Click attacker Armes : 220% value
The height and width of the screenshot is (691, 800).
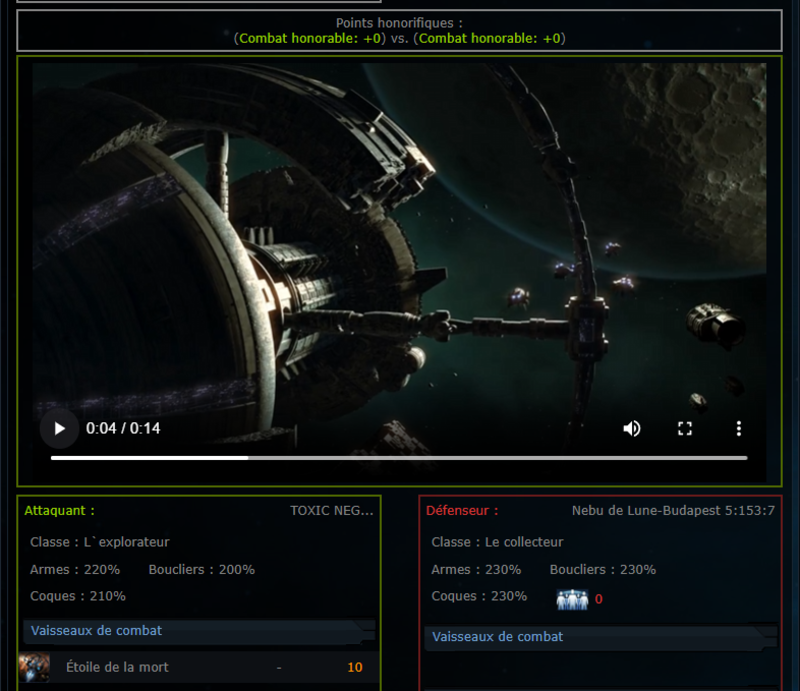(75, 570)
